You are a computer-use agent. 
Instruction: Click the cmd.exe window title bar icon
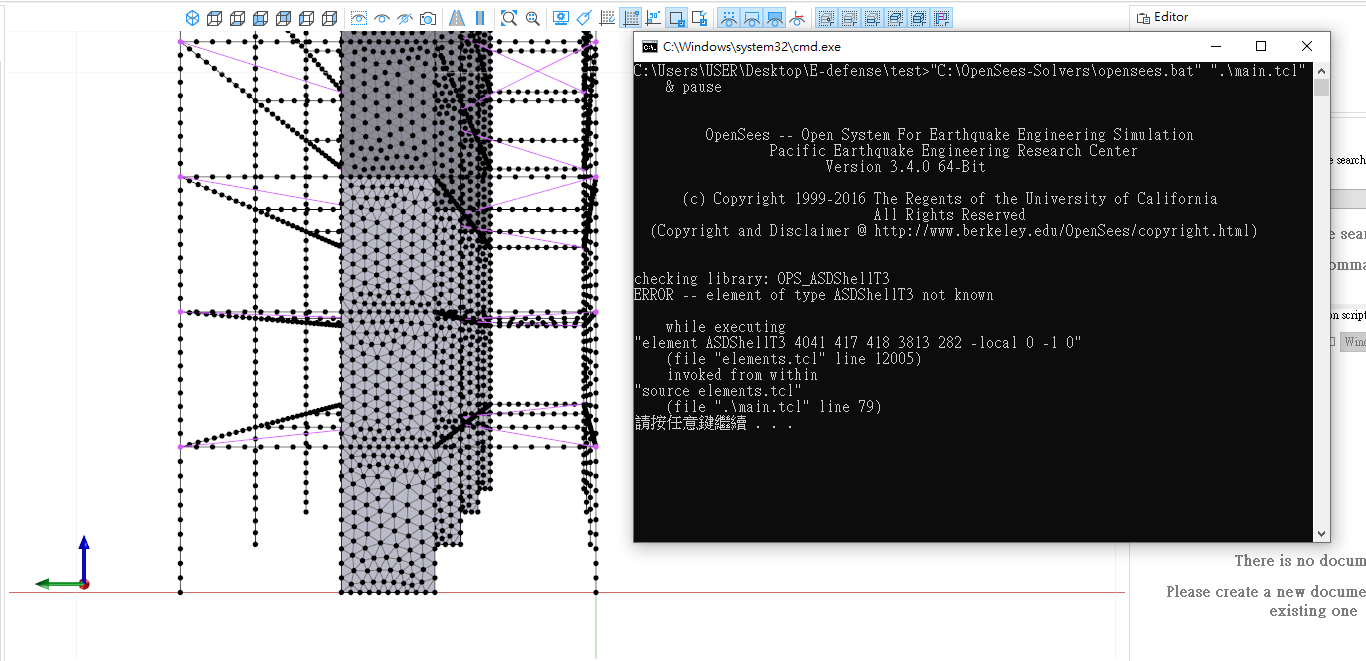[649, 46]
